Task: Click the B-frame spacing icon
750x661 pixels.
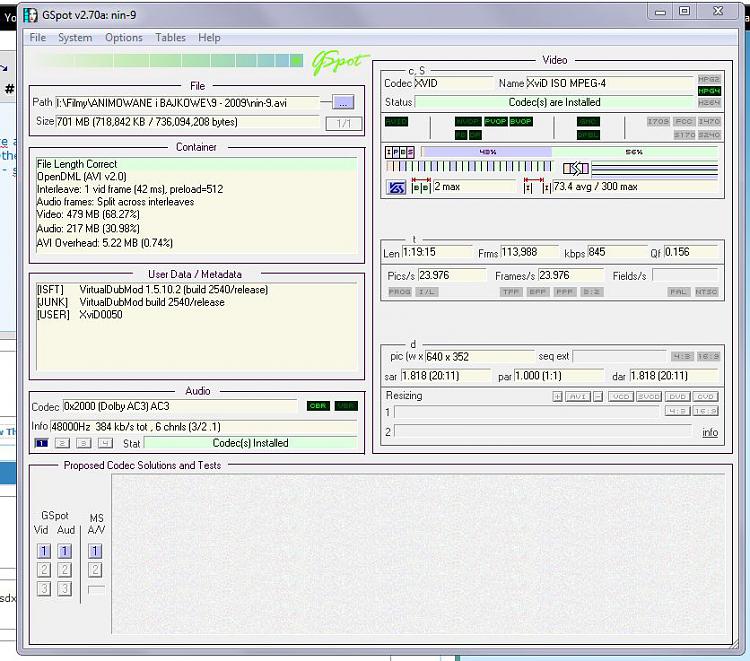Action: coord(421,186)
